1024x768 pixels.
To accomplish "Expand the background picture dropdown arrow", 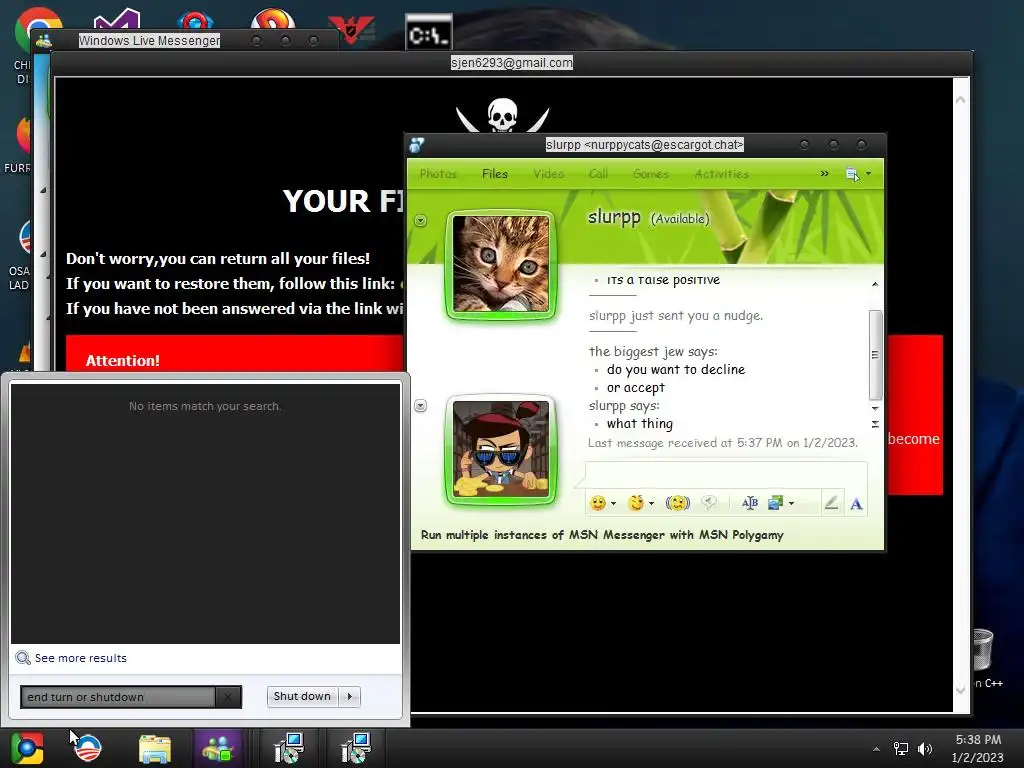I will pos(792,504).
